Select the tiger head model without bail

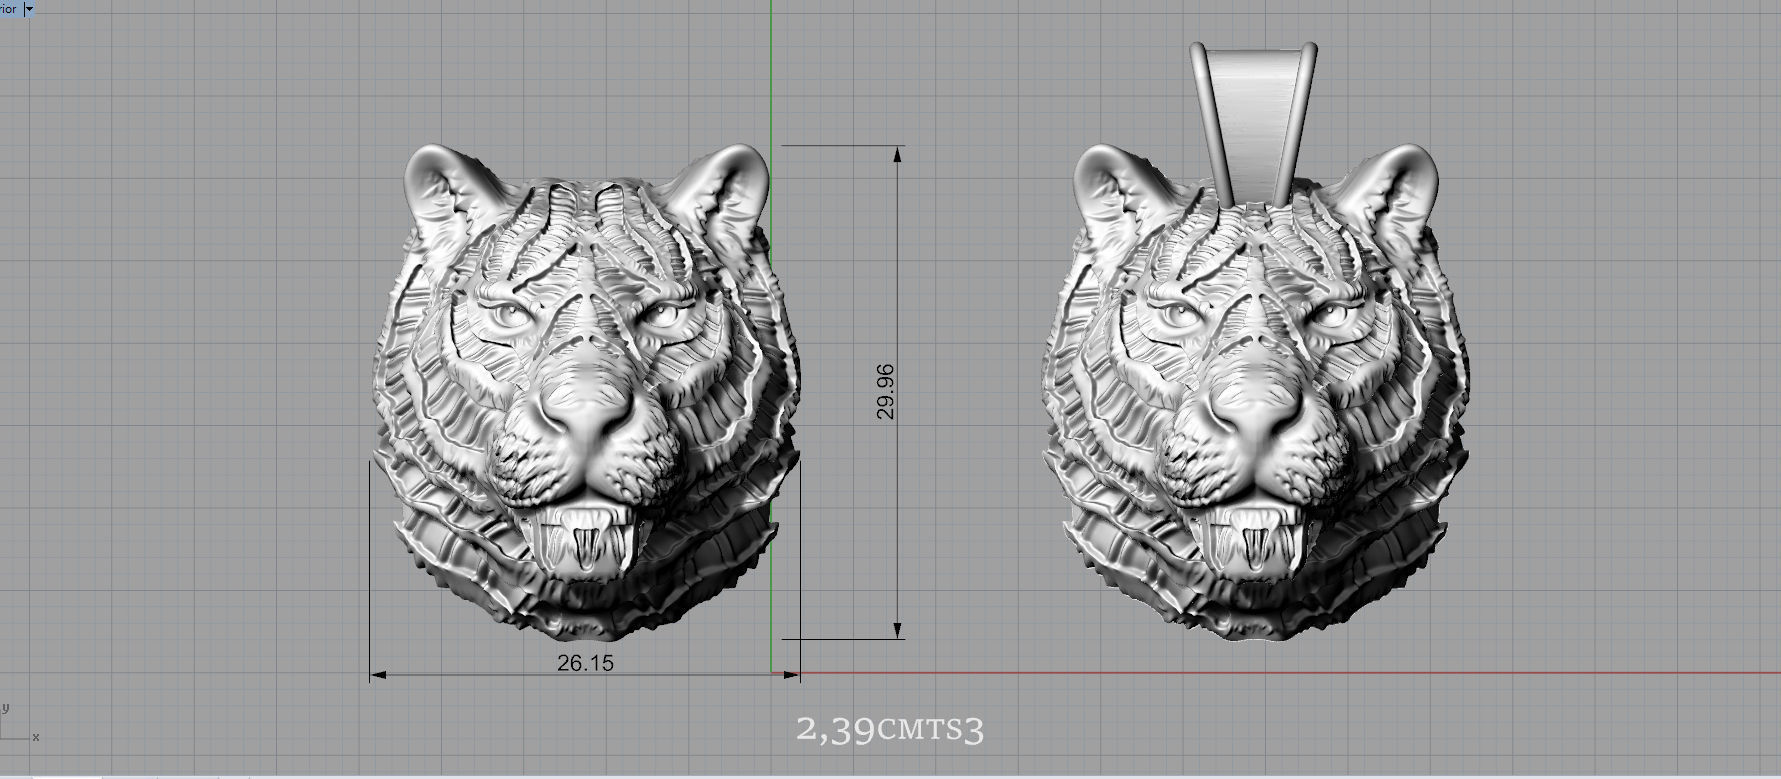(x=587, y=392)
